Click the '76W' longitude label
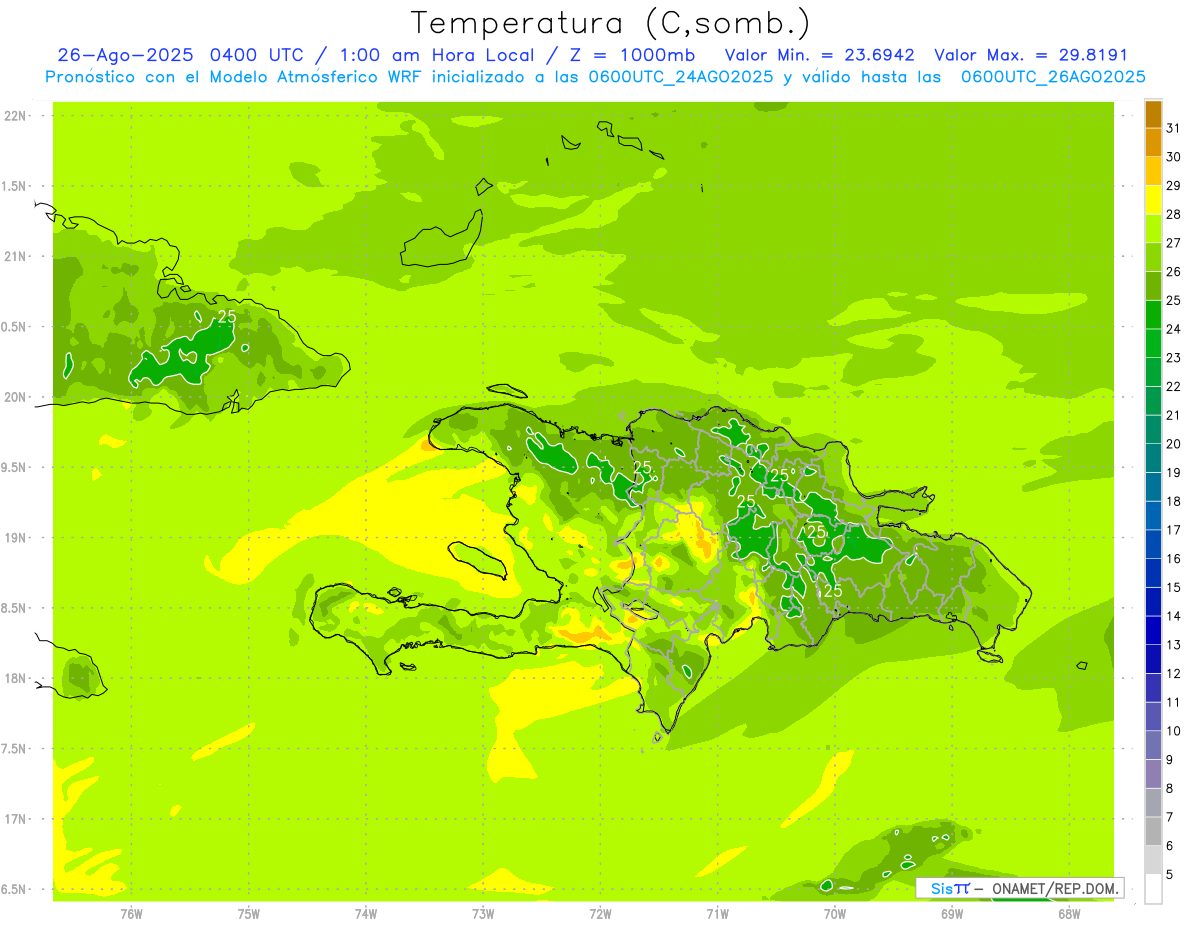Viewport: 1200px width, 927px height. (131, 914)
